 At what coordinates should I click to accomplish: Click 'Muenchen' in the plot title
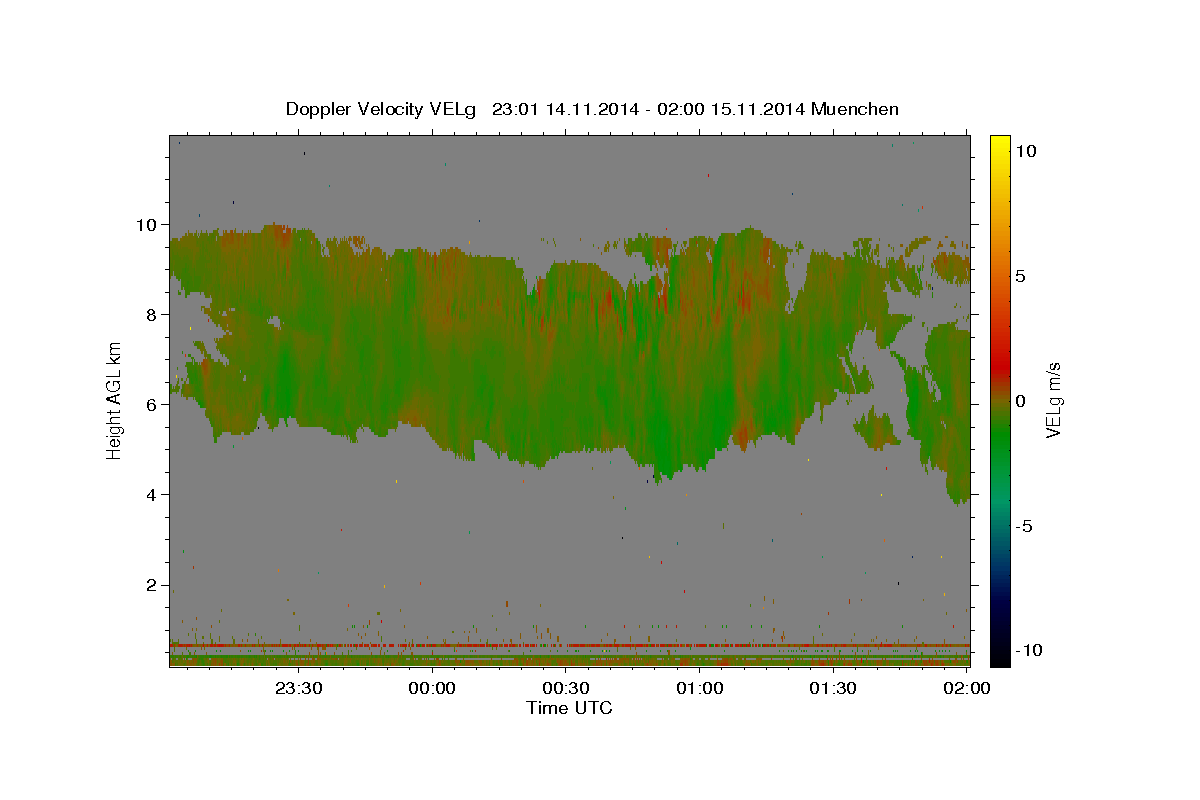[855, 109]
